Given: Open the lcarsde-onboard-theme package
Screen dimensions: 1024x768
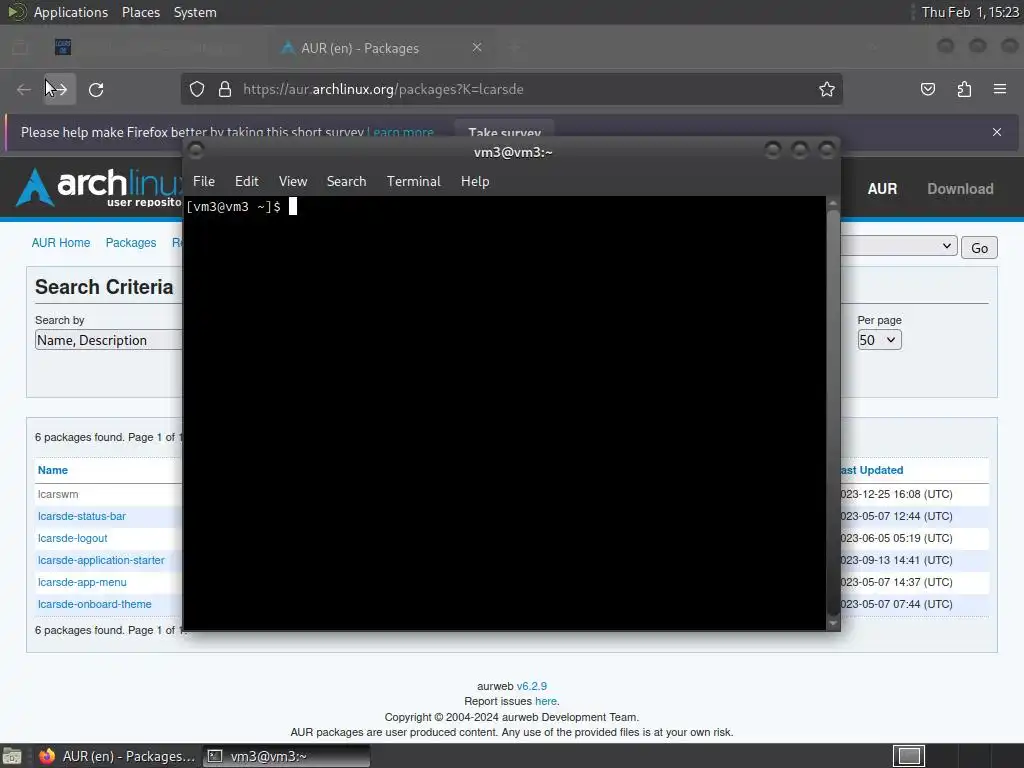Looking at the screenshot, I should click(x=95, y=605).
